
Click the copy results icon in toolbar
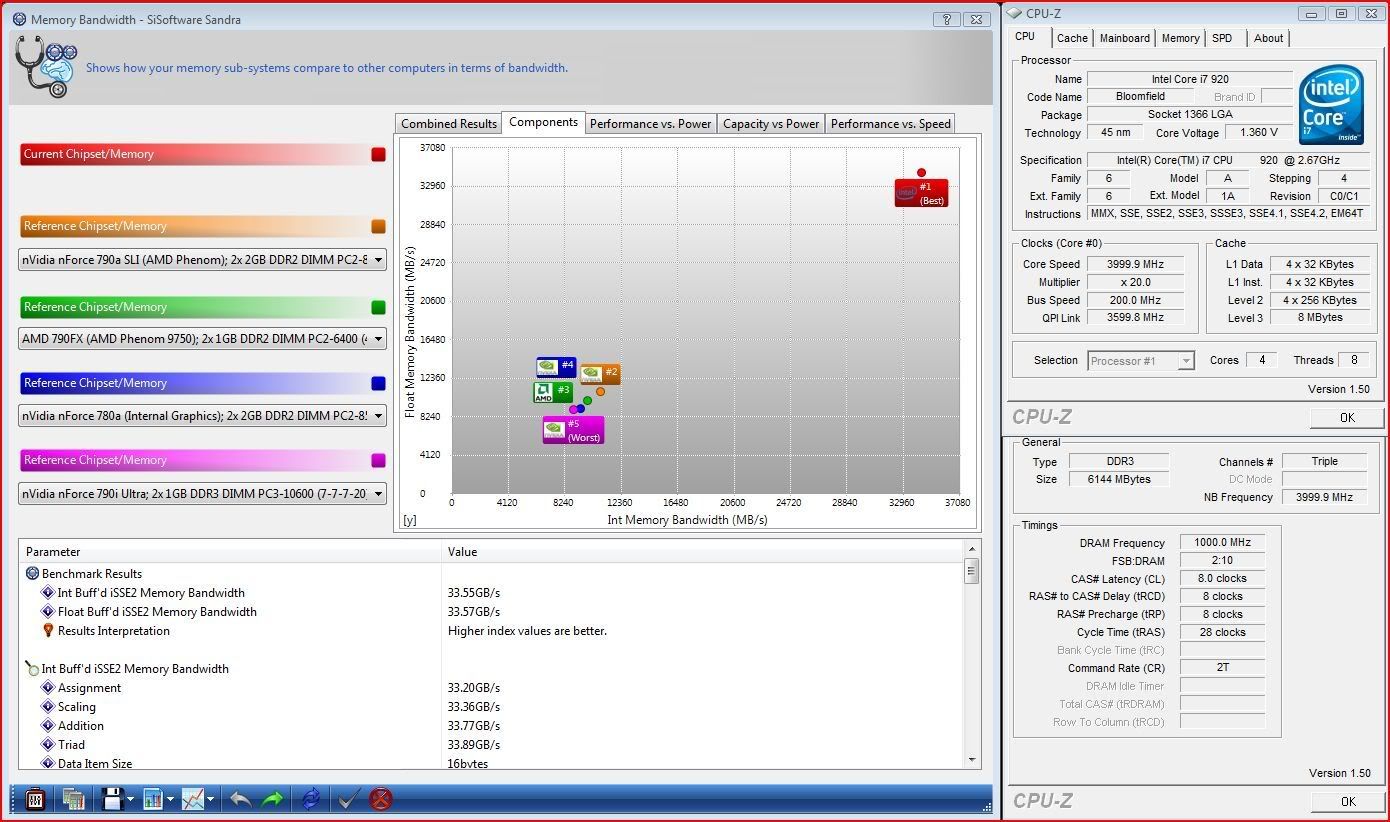coord(72,799)
